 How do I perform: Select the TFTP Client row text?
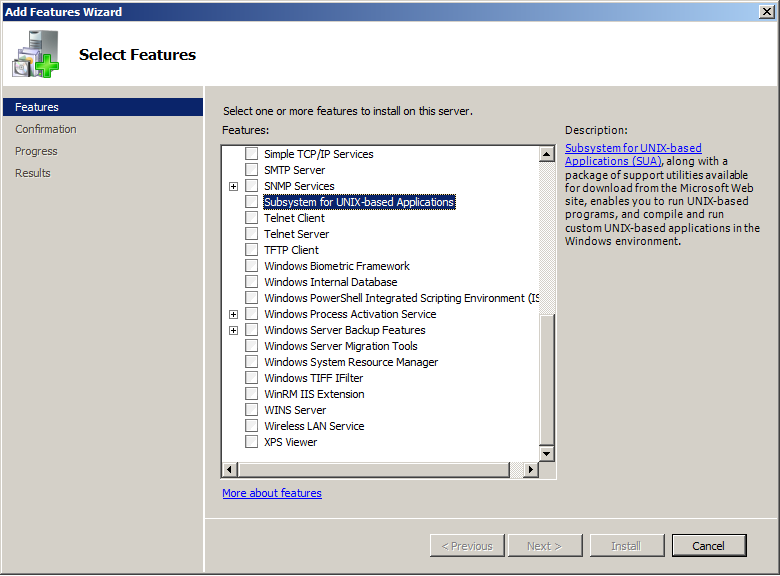(x=291, y=250)
